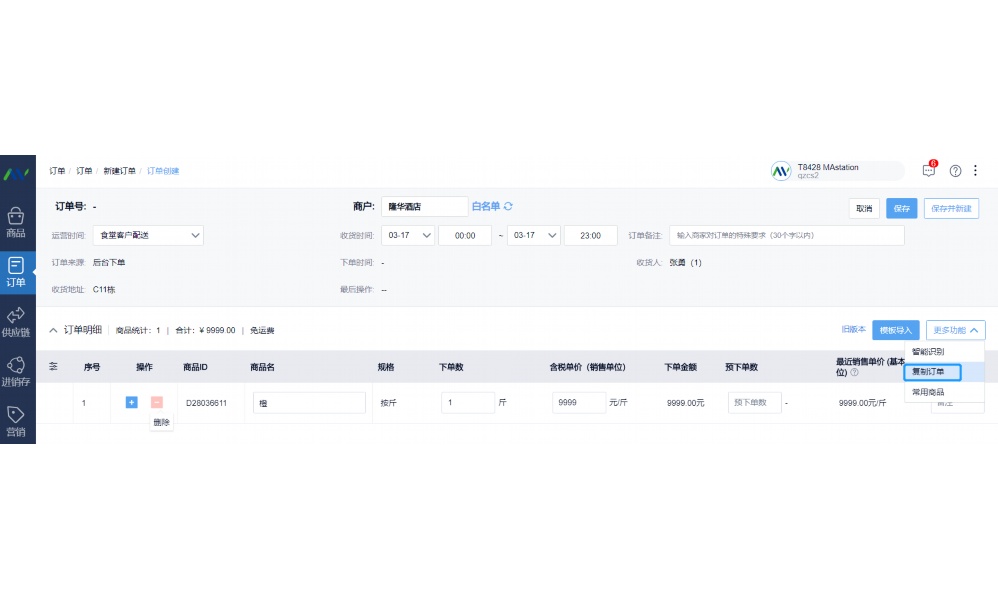Click the 订单来源 后台下单 value
The width and height of the screenshot is (998, 599).
point(109,262)
